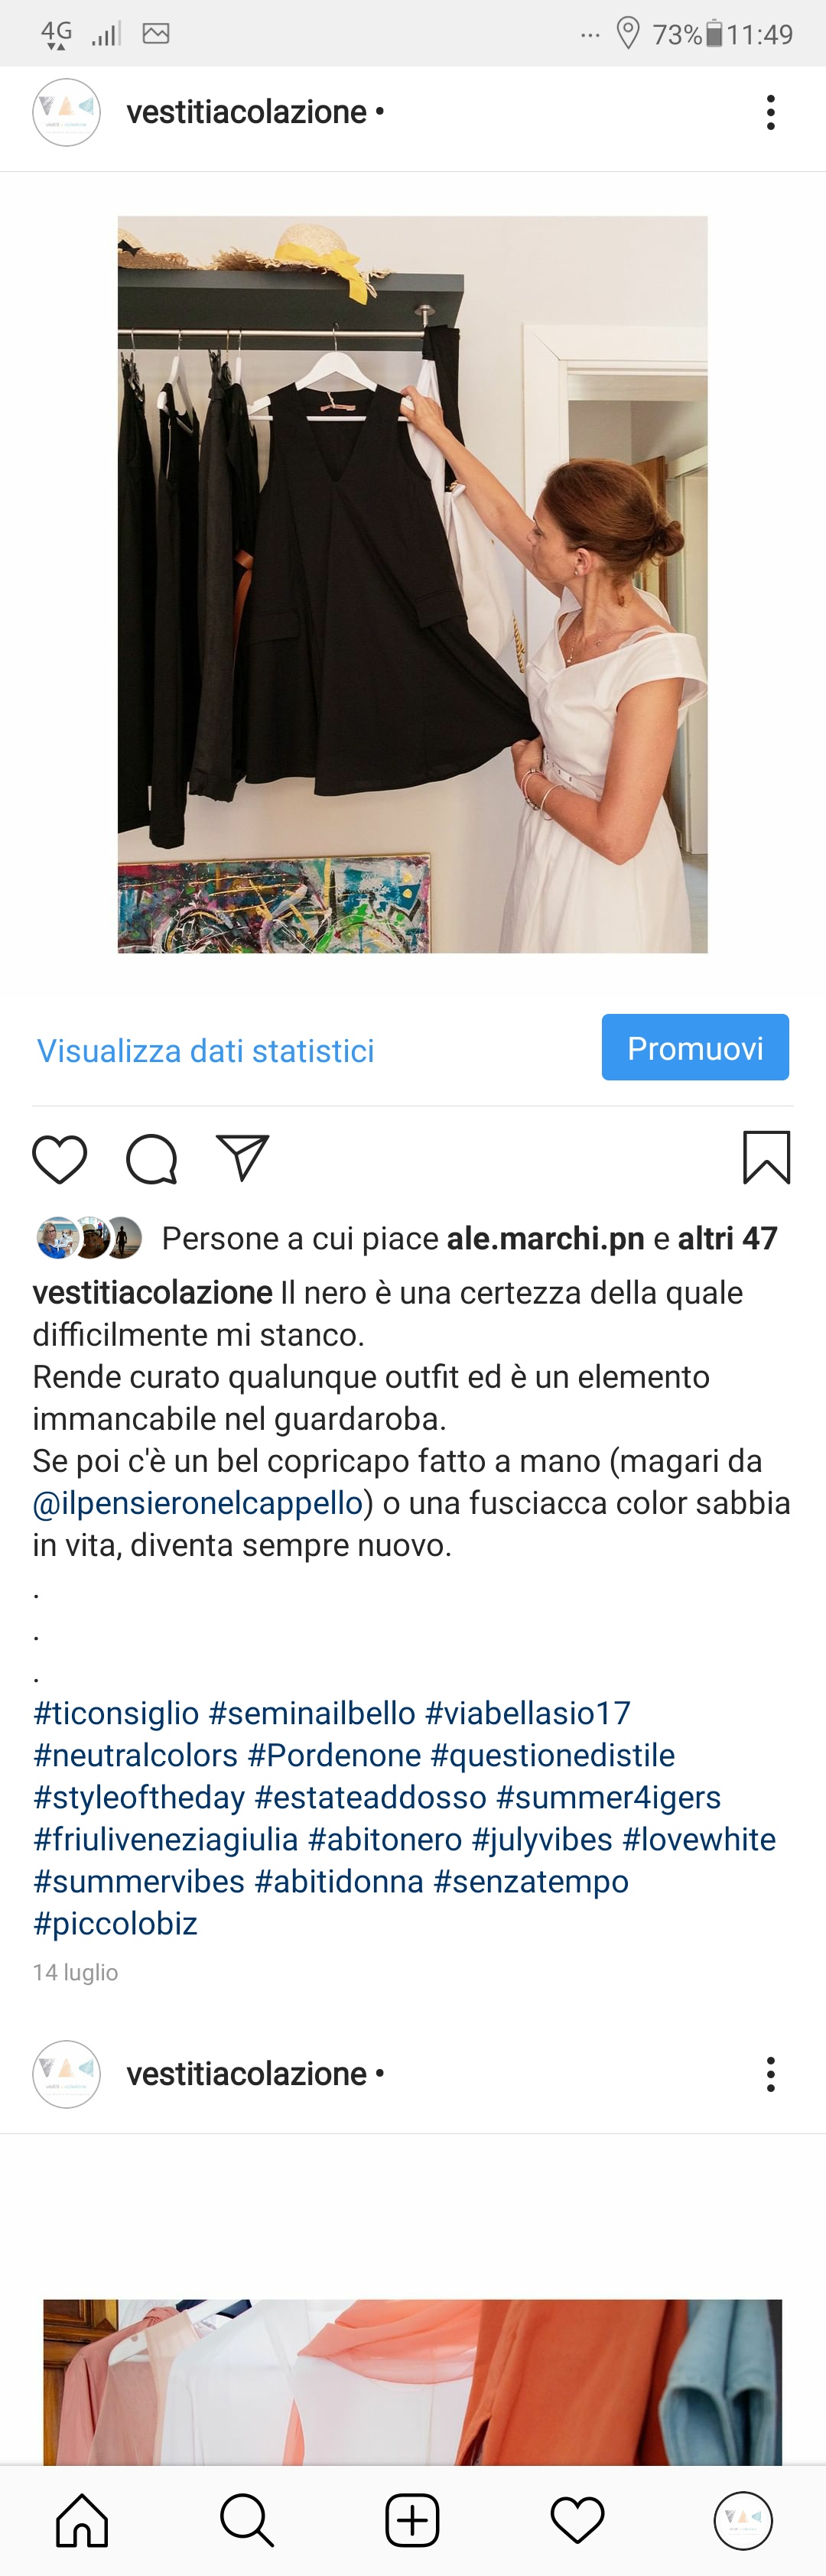
Task: Tap #Pordenone hashtag
Action: coord(334,1754)
